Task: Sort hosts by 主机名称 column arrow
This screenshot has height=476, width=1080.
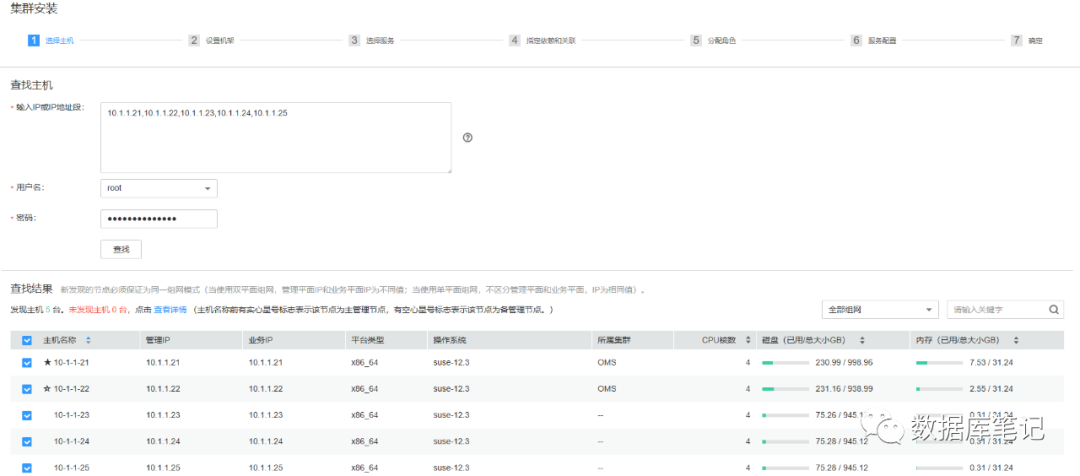Action: [x=88, y=340]
